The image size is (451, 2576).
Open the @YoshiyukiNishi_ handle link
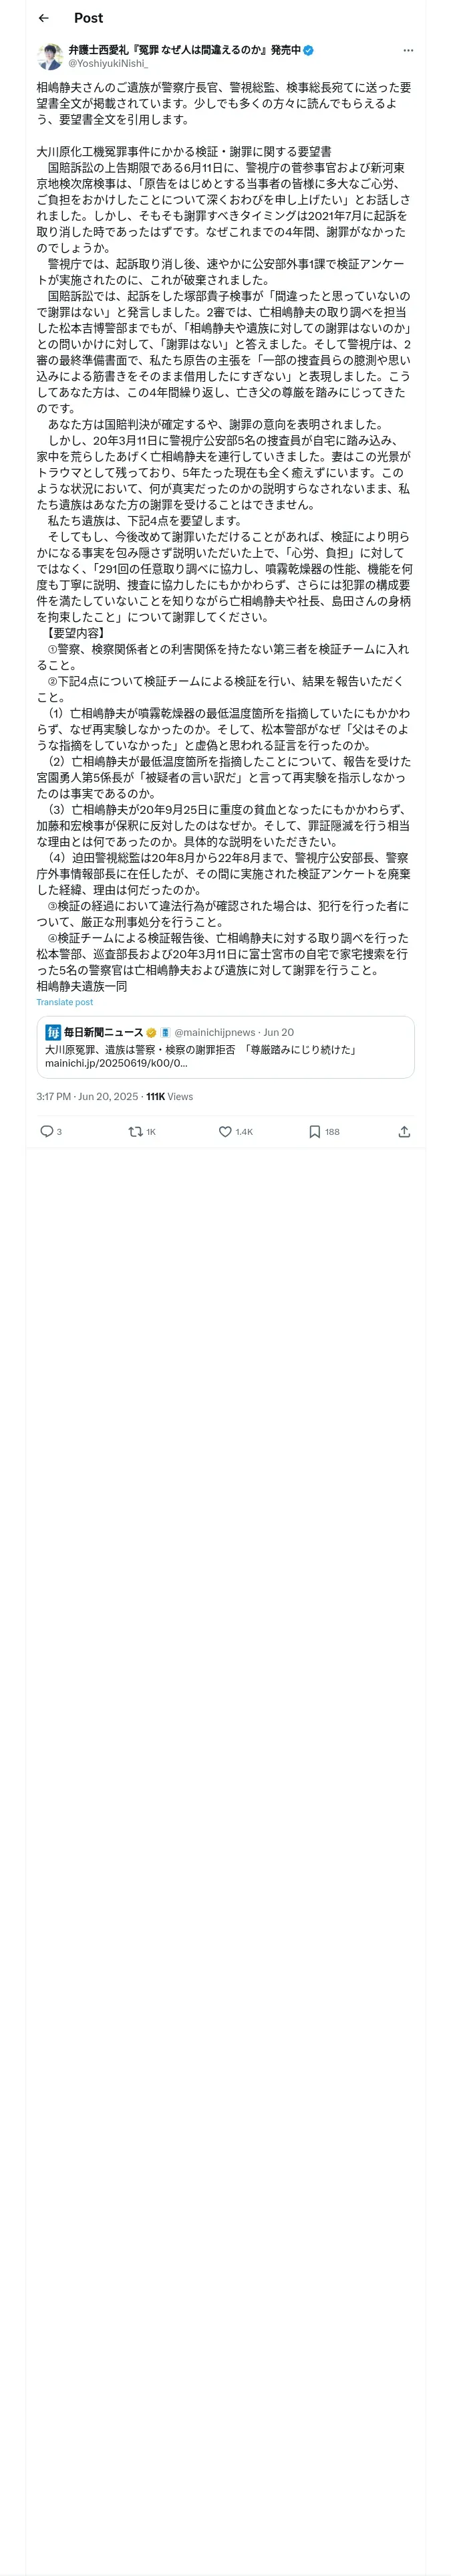click(108, 63)
